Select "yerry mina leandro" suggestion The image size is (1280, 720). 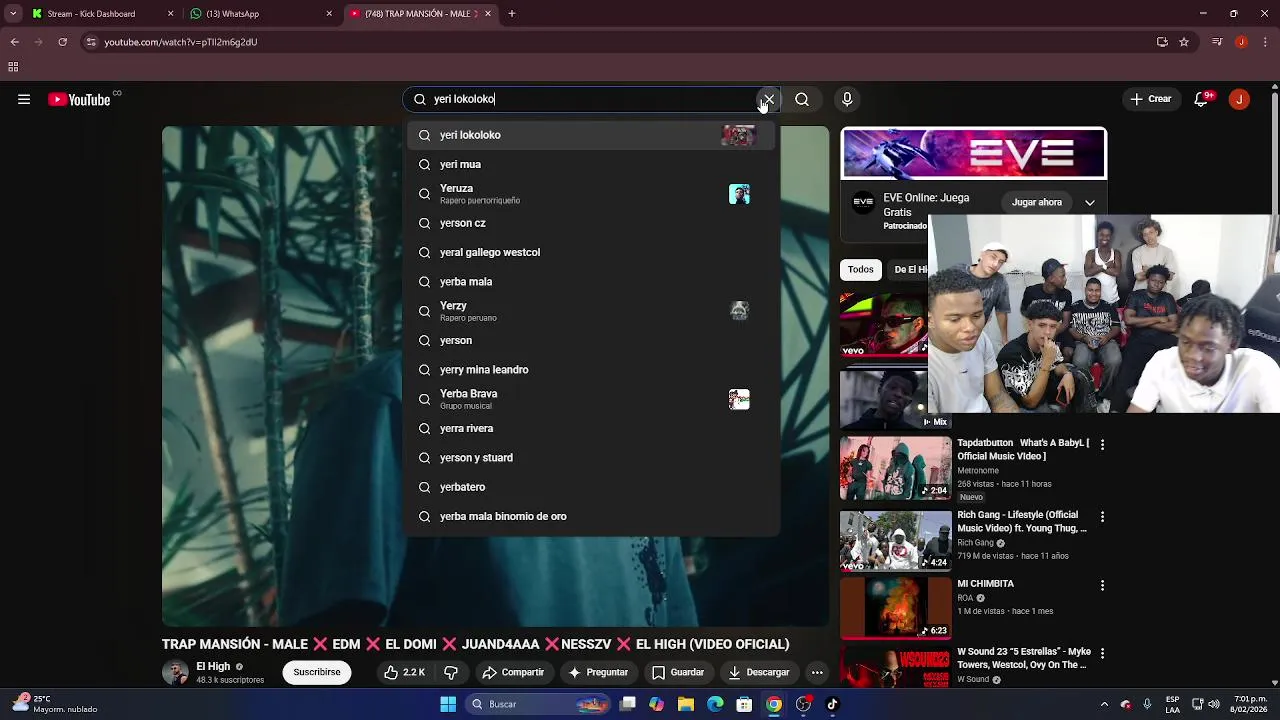590,370
